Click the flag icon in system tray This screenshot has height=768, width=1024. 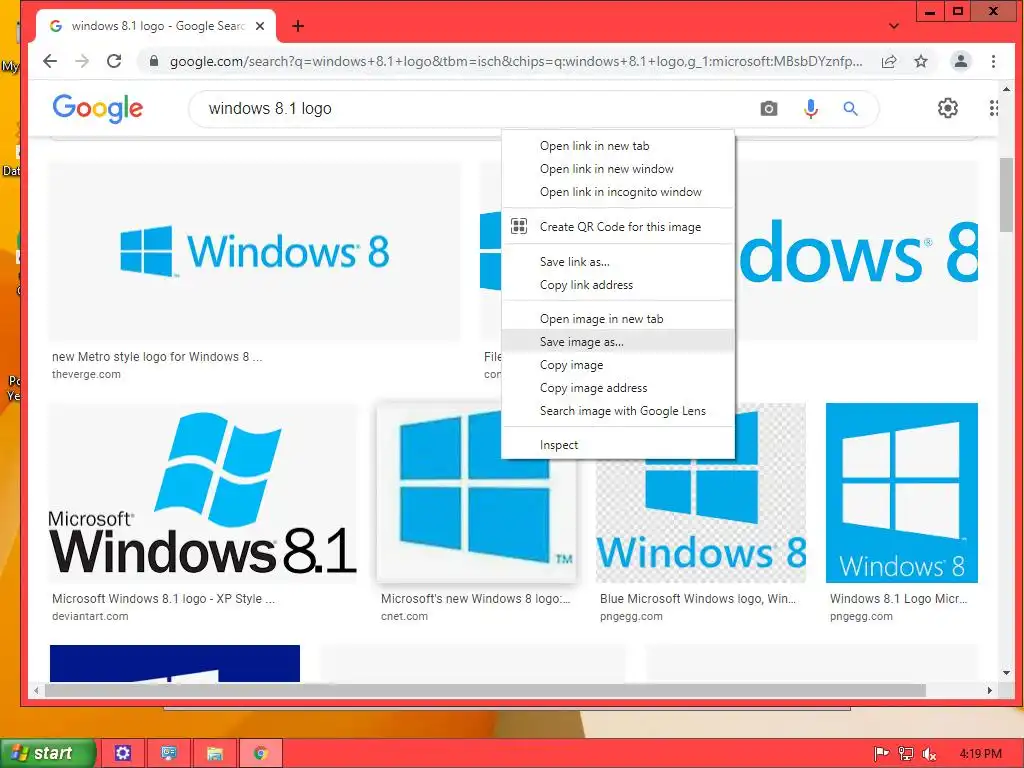point(881,754)
